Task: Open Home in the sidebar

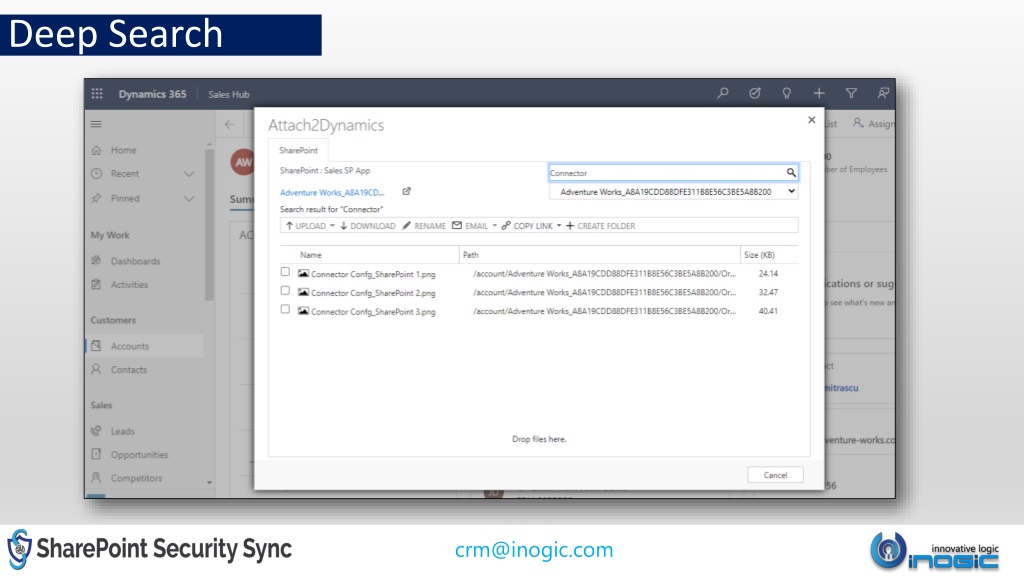Action: click(x=123, y=150)
